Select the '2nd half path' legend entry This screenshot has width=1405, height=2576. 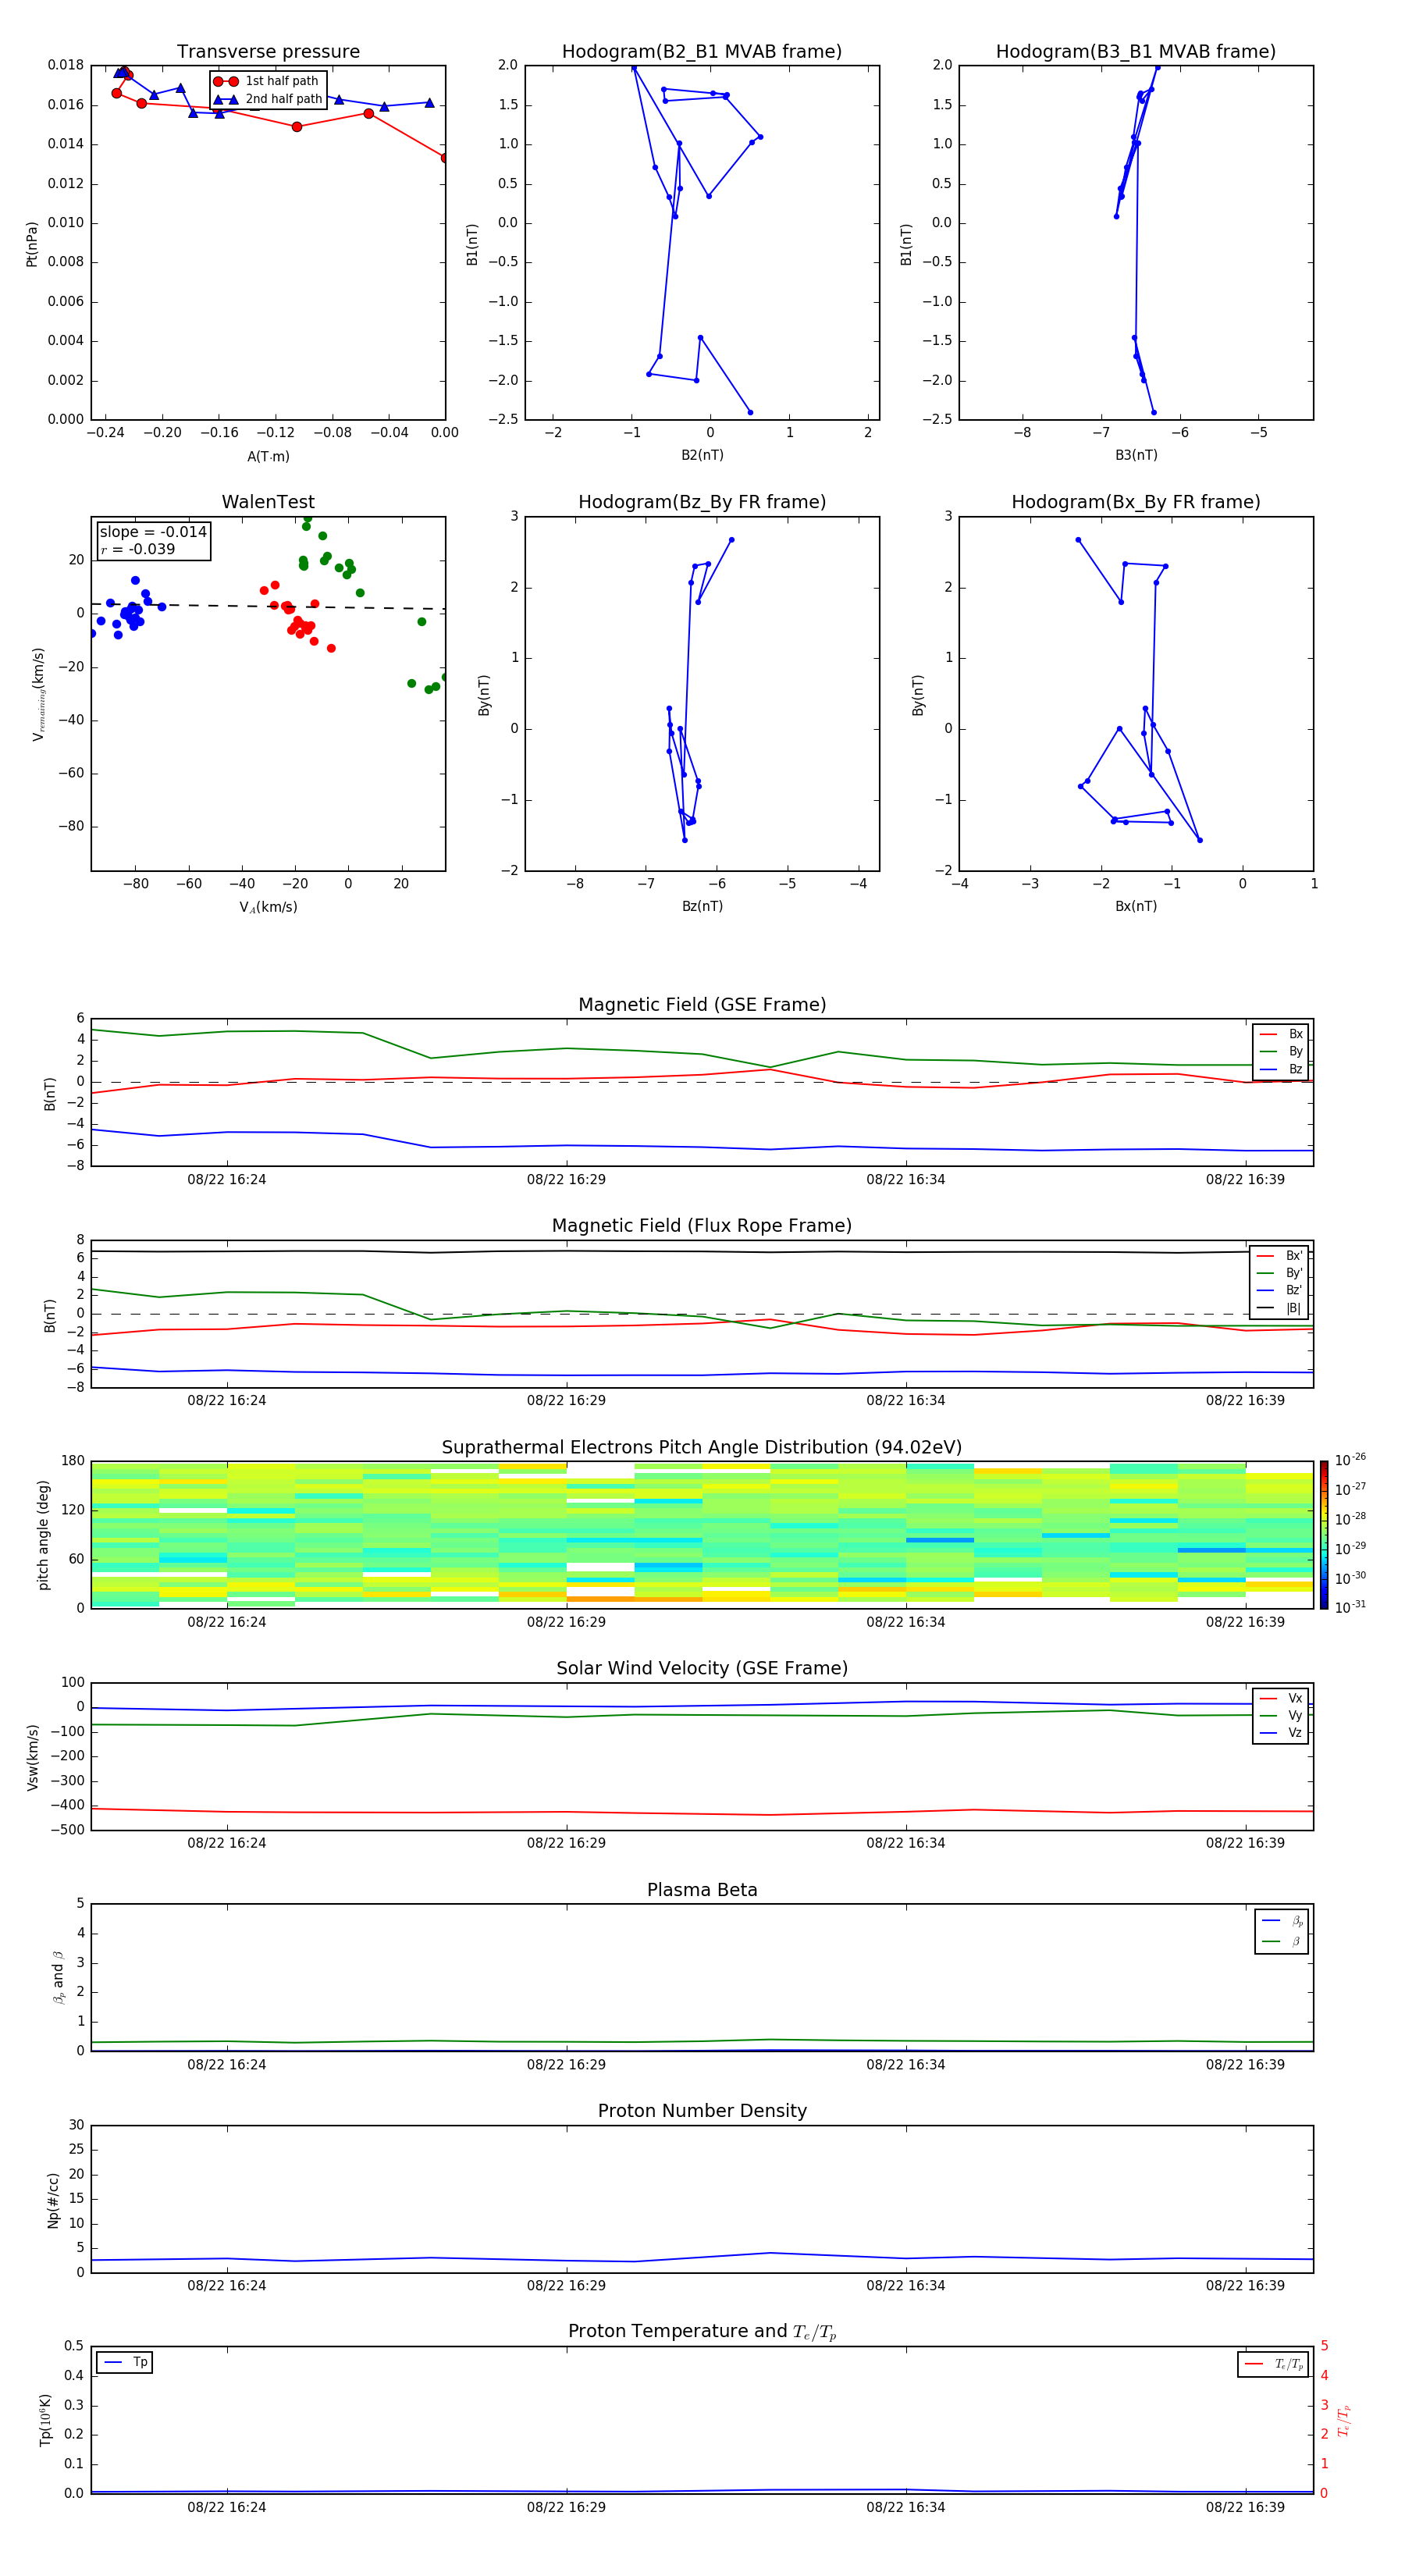click(x=267, y=99)
